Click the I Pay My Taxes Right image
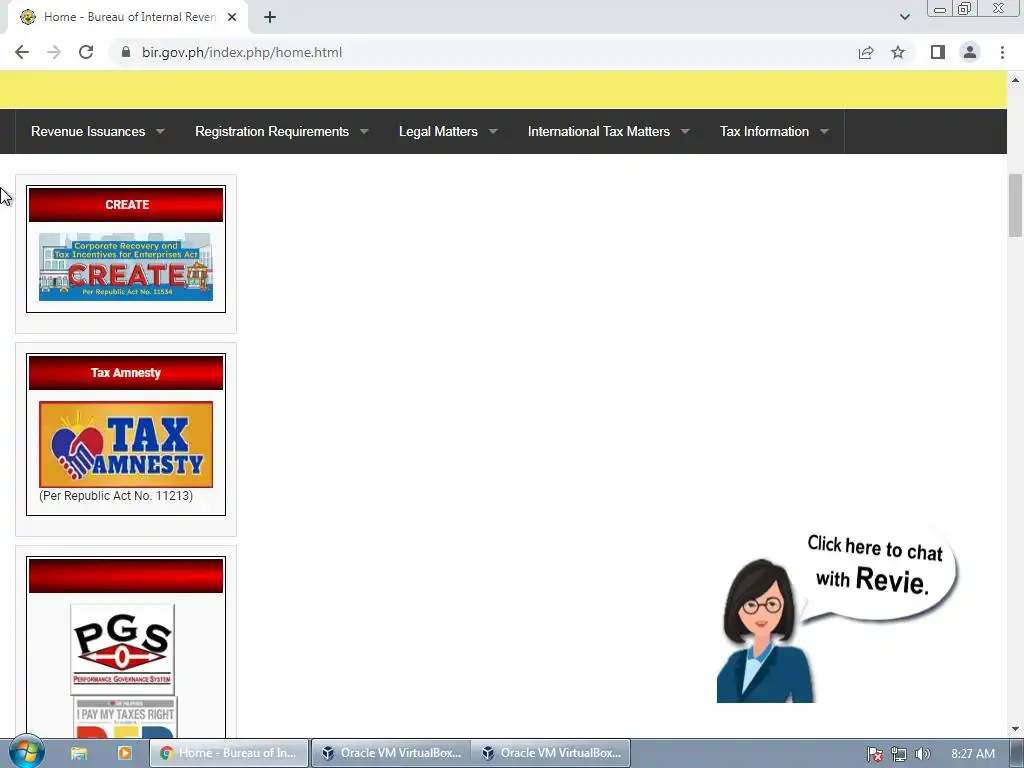Screen dimensions: 1024x768 [125, 717]
